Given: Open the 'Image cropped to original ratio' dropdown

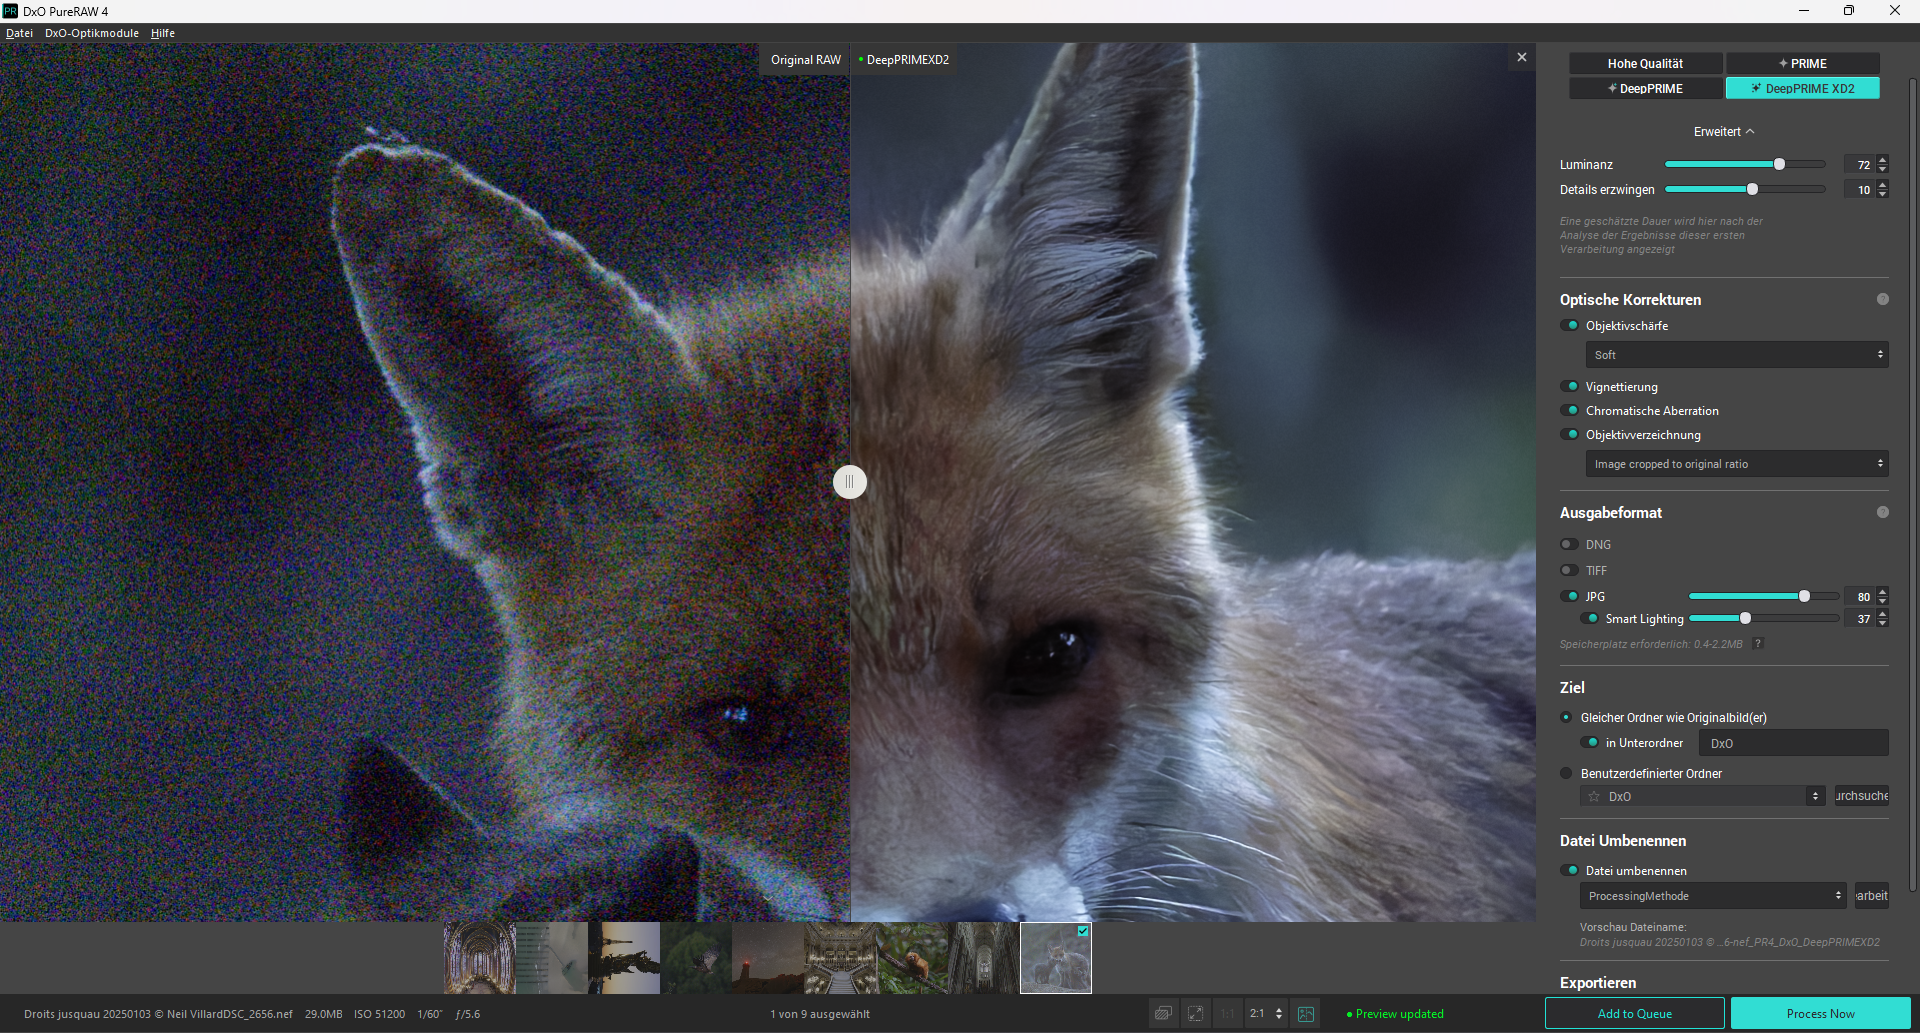Looking at the screenshot, I should click(x=1736, y=464).
